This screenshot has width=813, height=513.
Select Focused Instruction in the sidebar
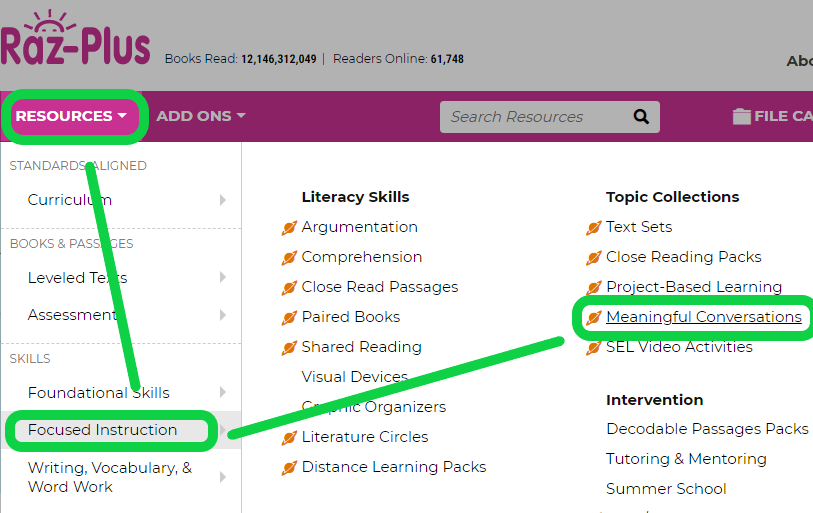click(x=102, y=430)
